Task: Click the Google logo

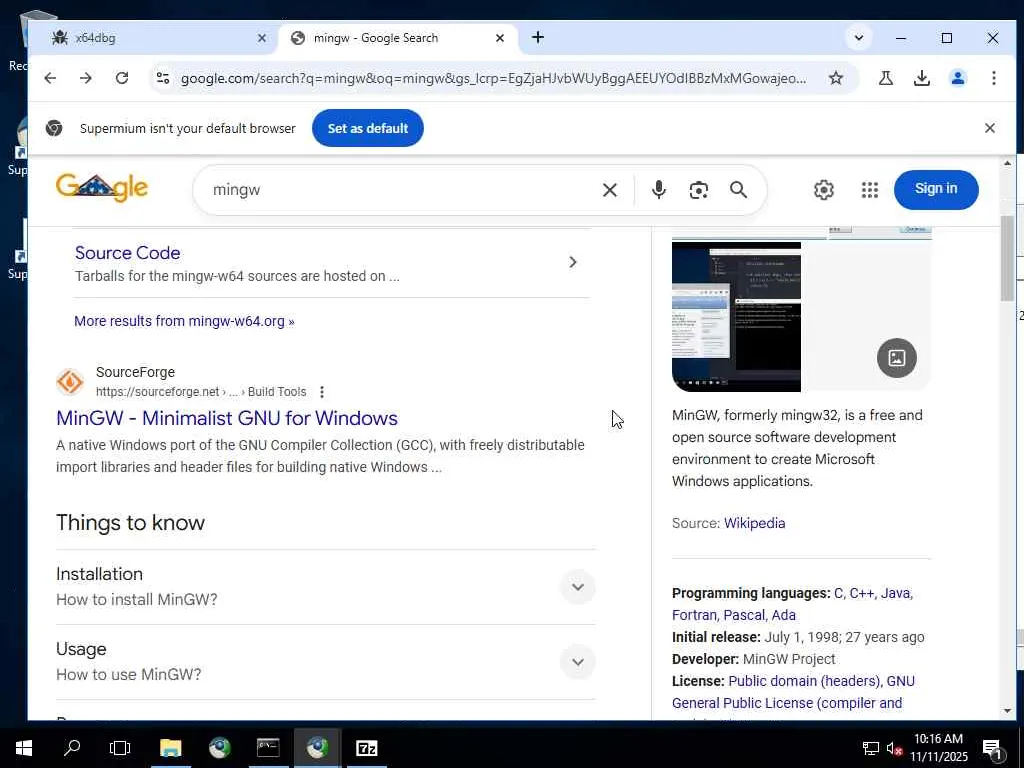Action: click(x=102, y=188)
